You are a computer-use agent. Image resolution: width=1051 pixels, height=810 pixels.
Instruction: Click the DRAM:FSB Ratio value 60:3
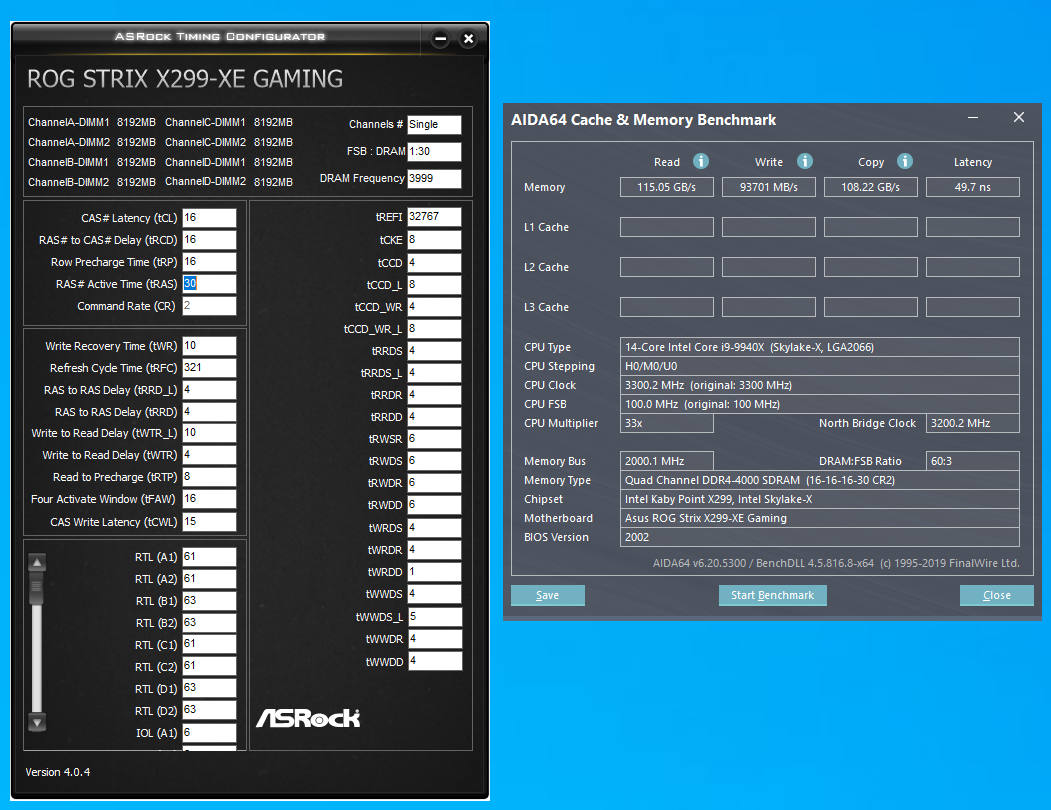pyautogui.click(x=973, y=461)
